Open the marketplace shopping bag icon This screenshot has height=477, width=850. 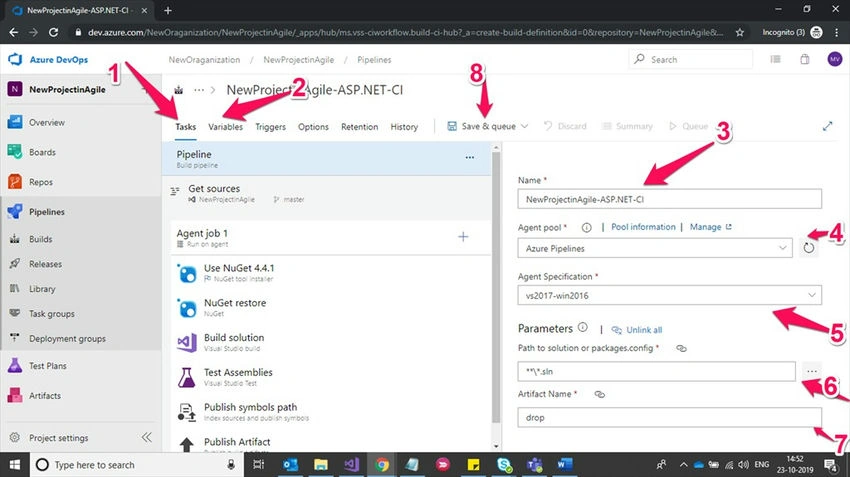point(804,60)
